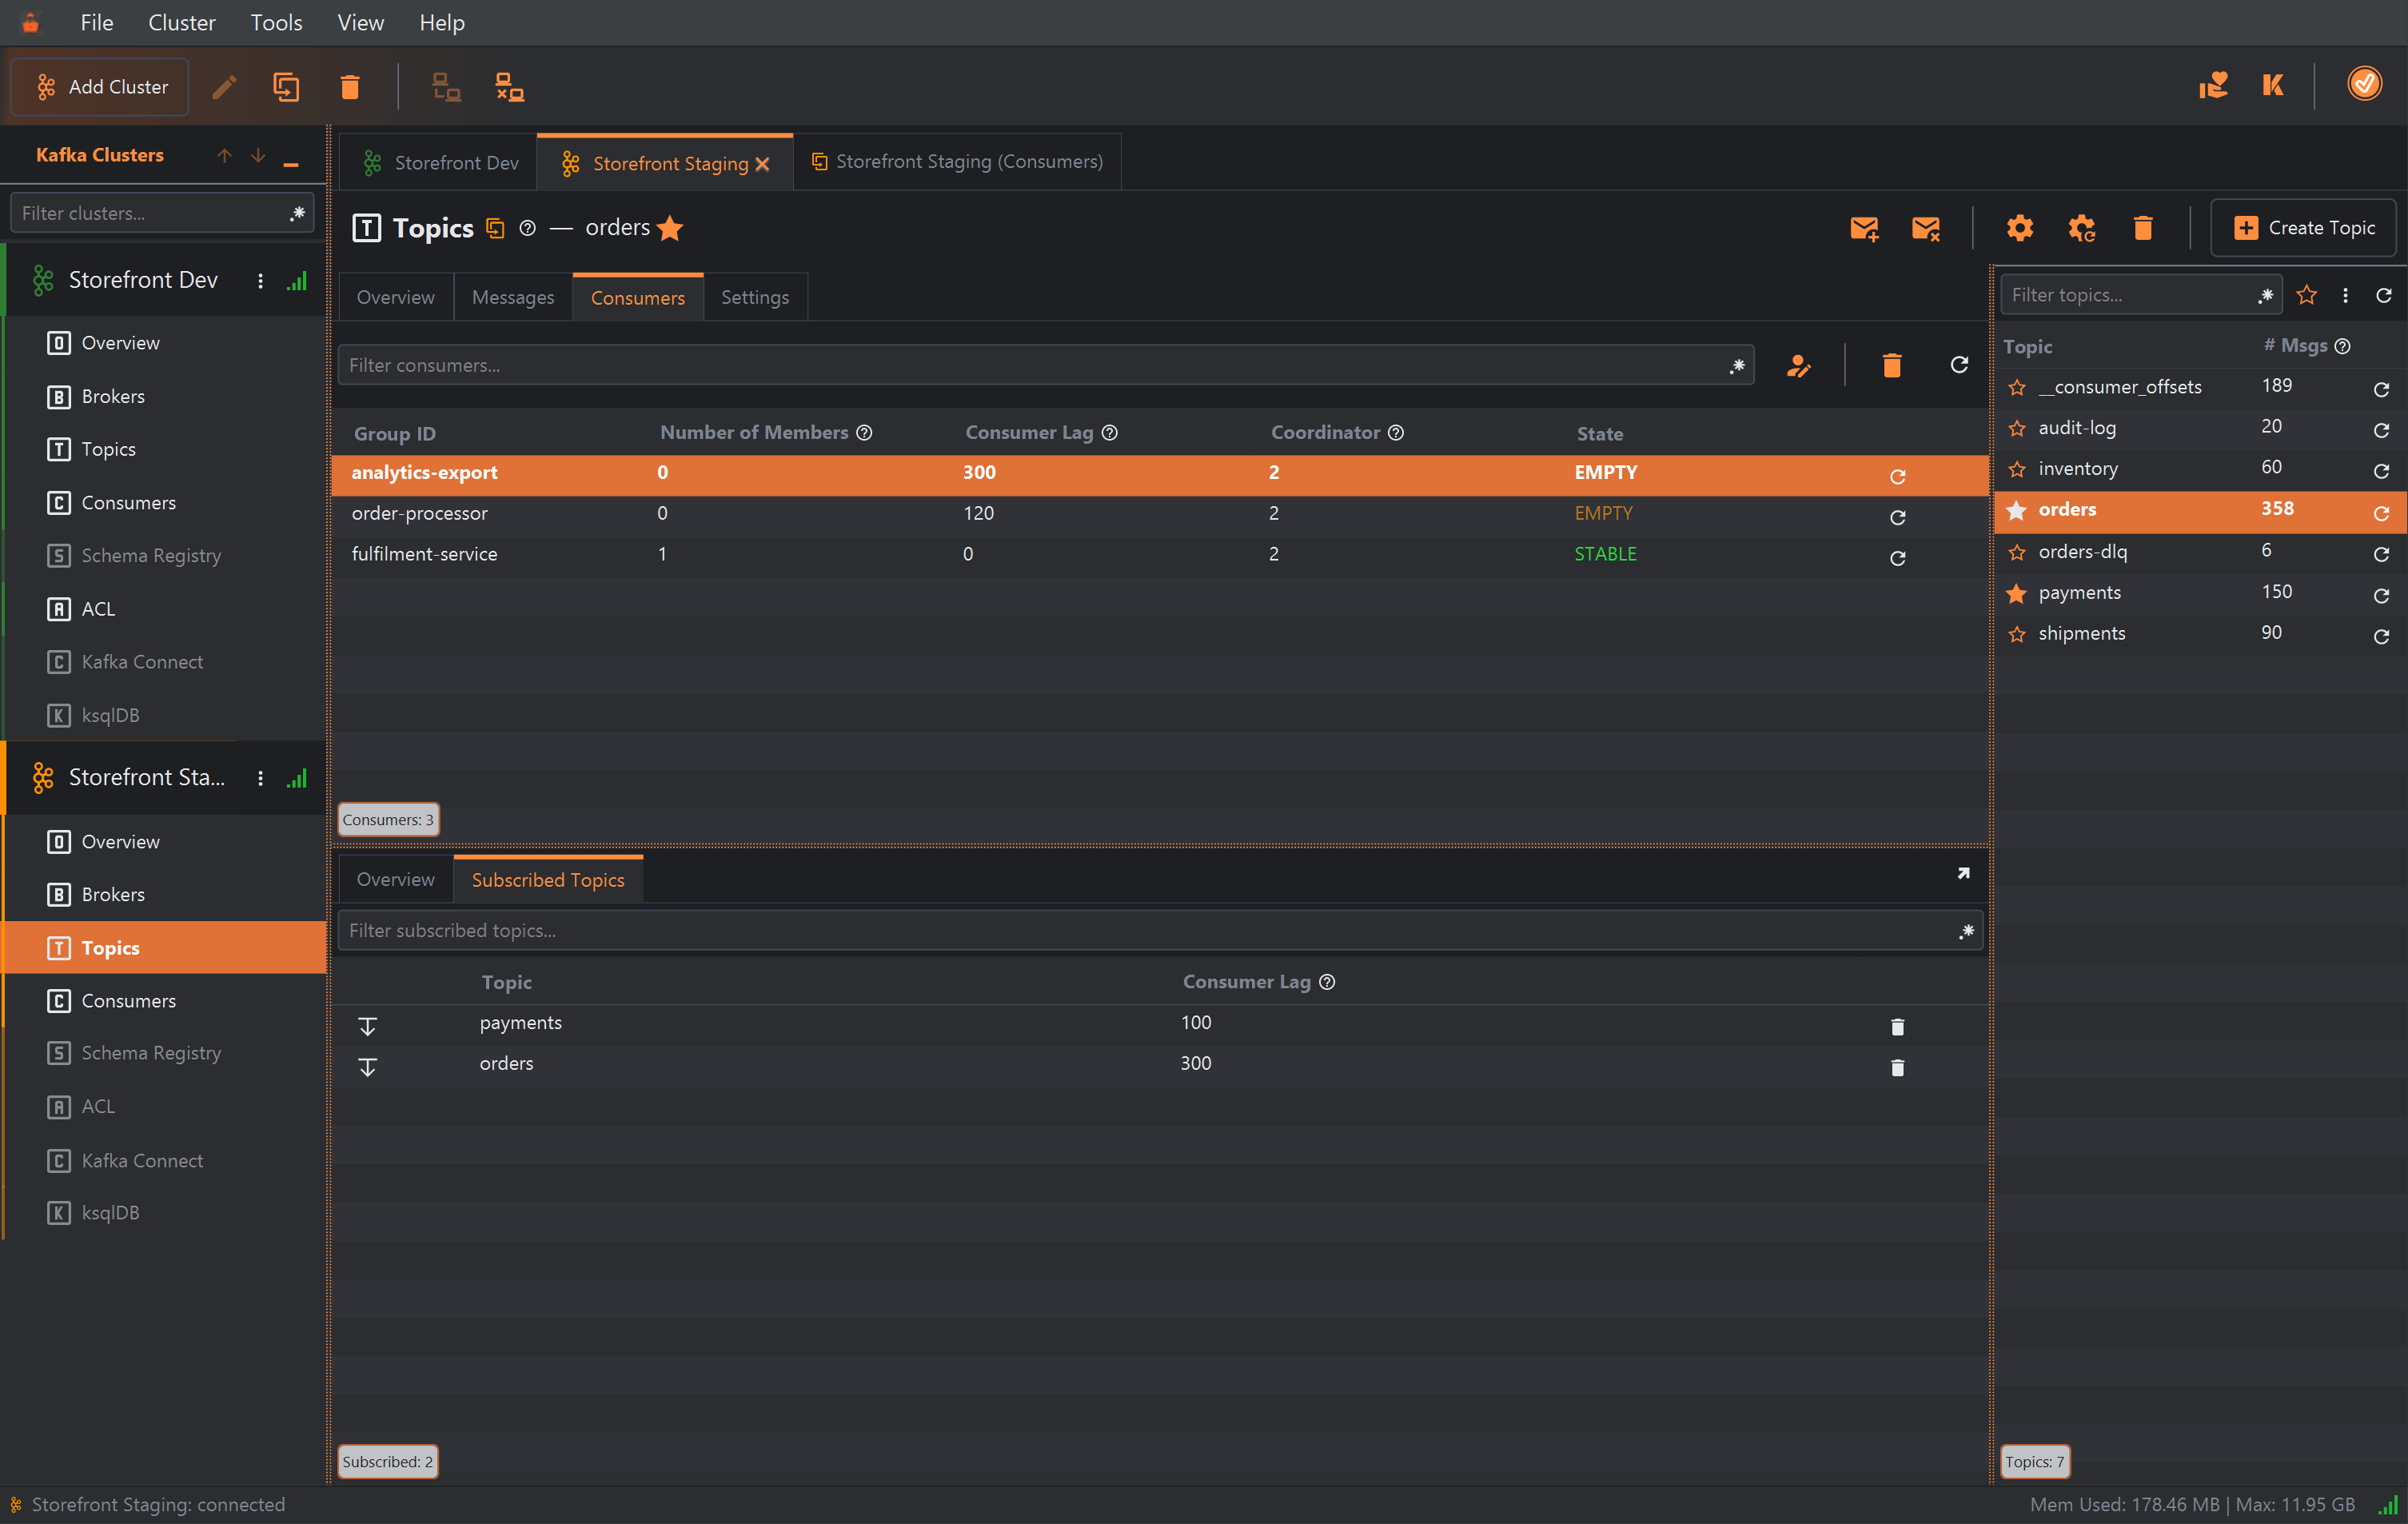Star the __consumer_offsets topic
Viewport: 2408px width, 1524px height.
tap(2017, 388)
